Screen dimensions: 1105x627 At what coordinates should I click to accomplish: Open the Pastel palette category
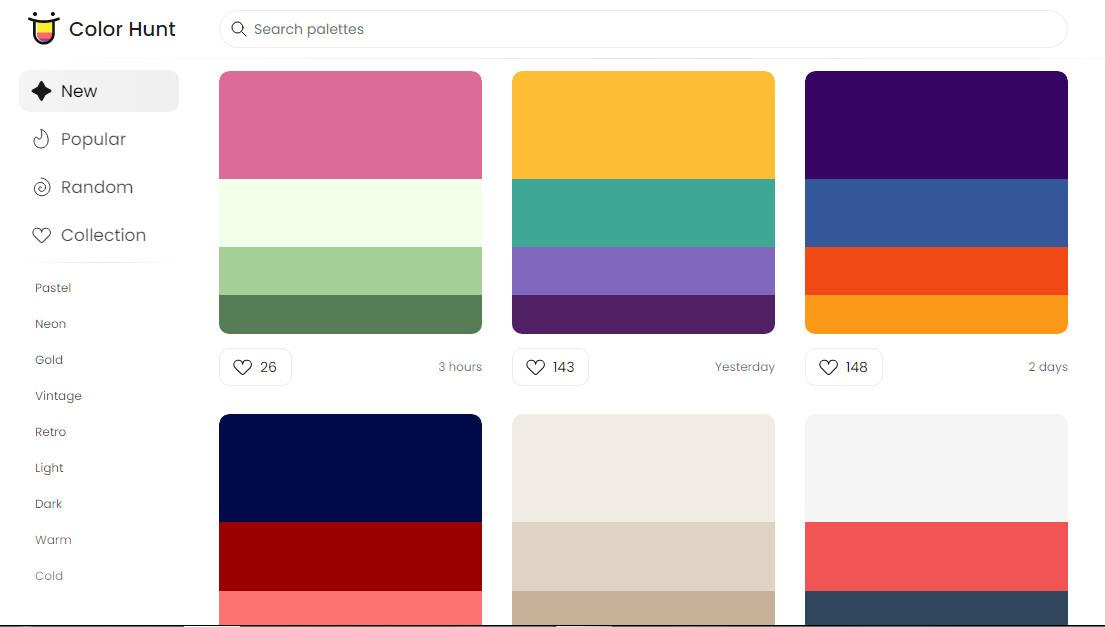[x=53, y=288]
